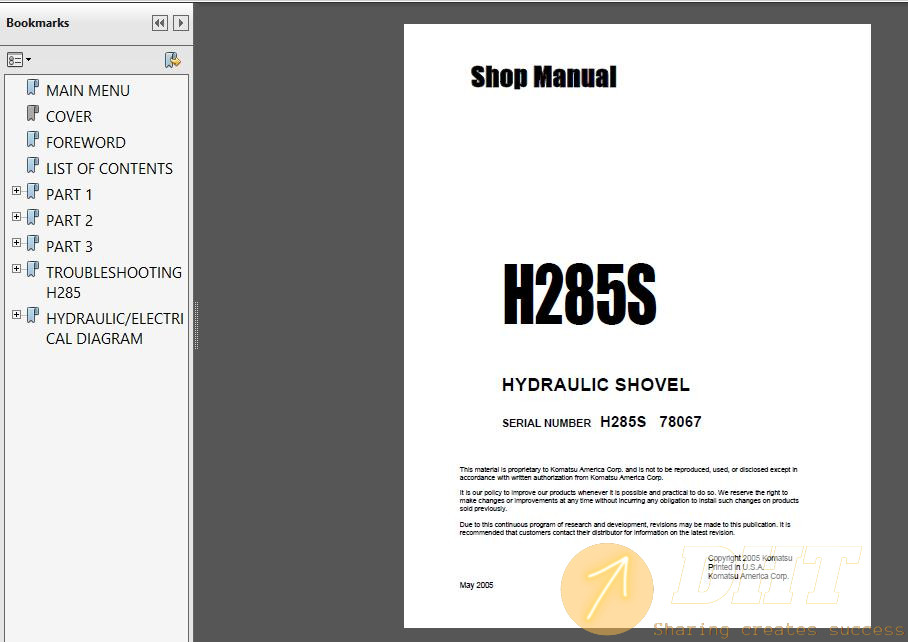Click the single right-arrow button in Bookmarks header
Screen dimensions: 908x642
pos(181,23)
